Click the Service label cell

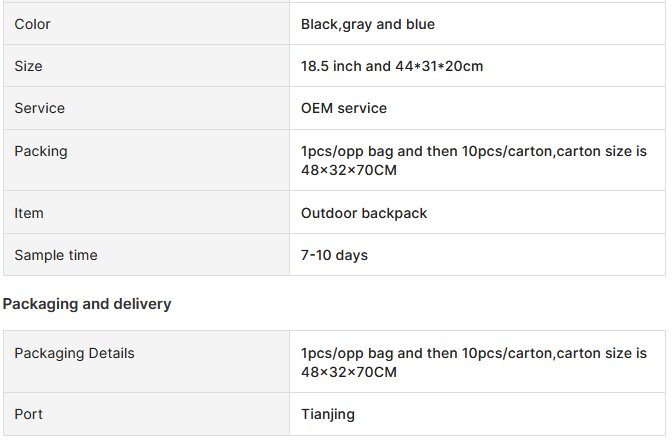[x=146, y=108]
